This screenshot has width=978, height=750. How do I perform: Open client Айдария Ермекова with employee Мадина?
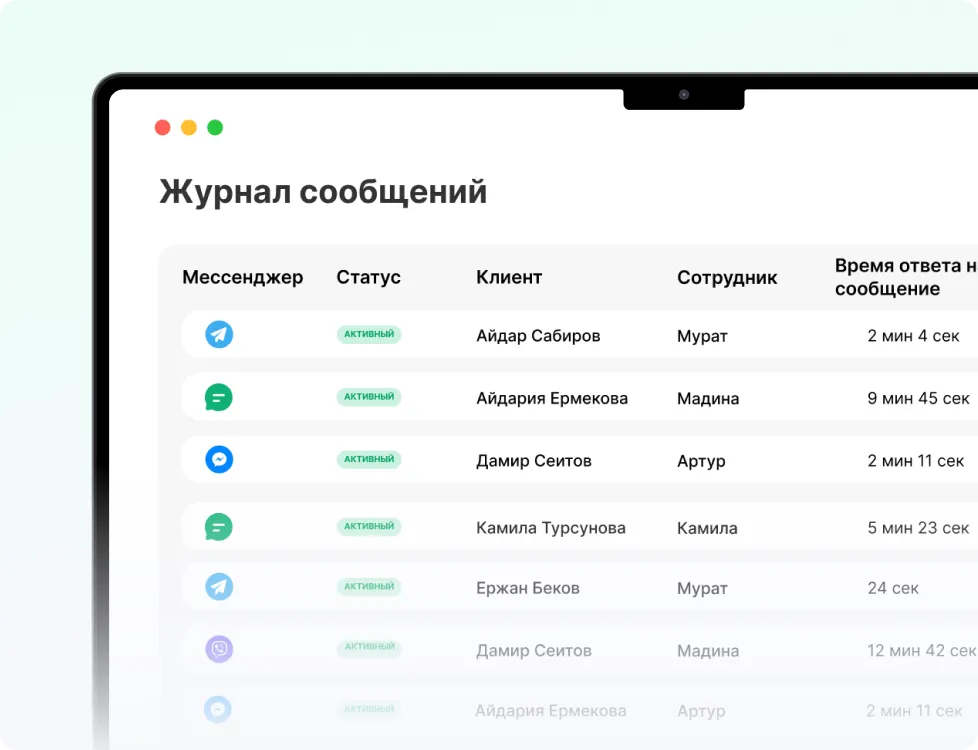coord(552,398)
